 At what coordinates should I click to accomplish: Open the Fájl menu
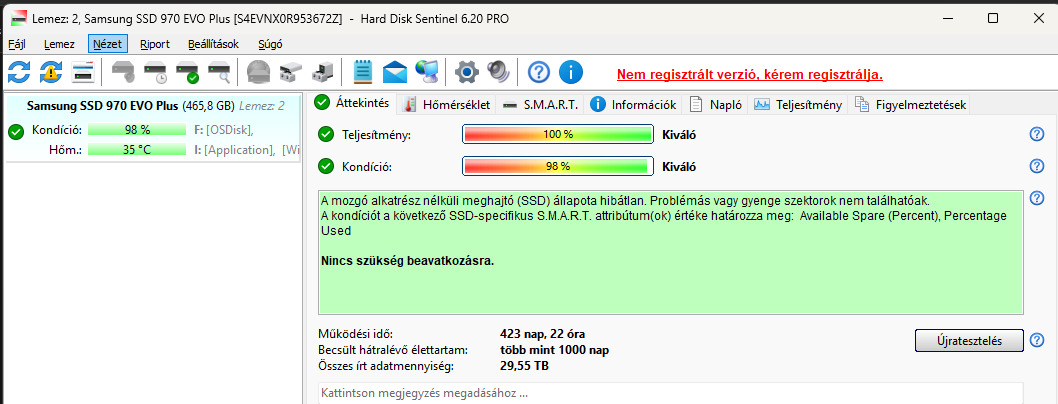(x=16, y=45)
